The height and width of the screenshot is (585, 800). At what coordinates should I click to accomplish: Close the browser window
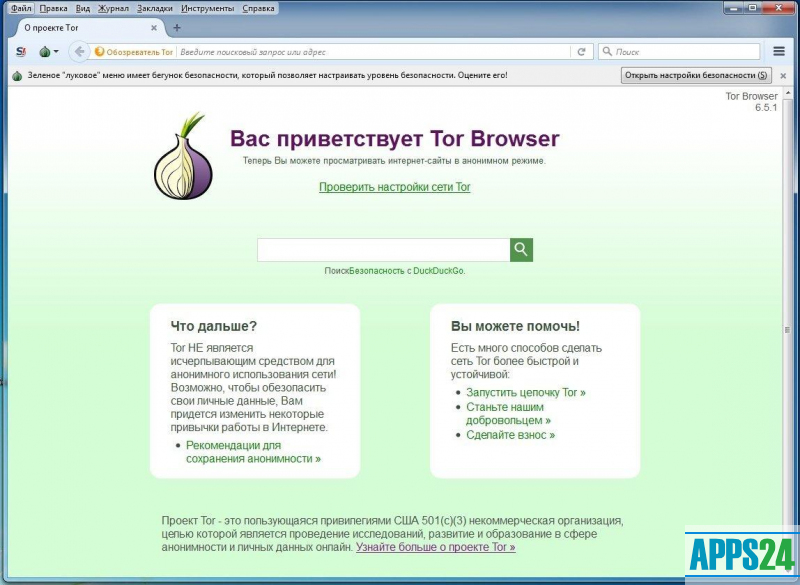click(779, 7)
